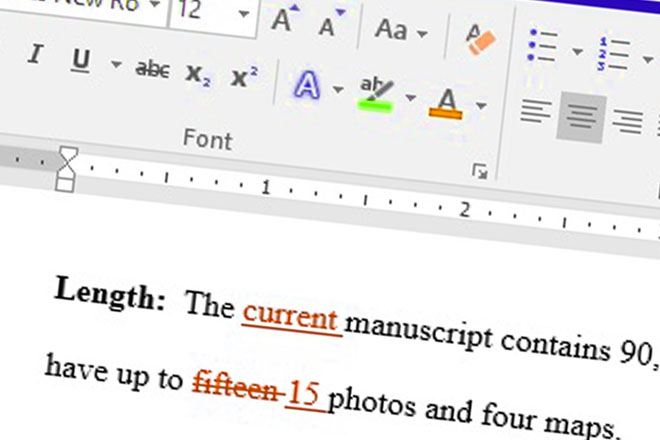Apply orange font color
Screen dimensions: 660x440
[447, 103]
